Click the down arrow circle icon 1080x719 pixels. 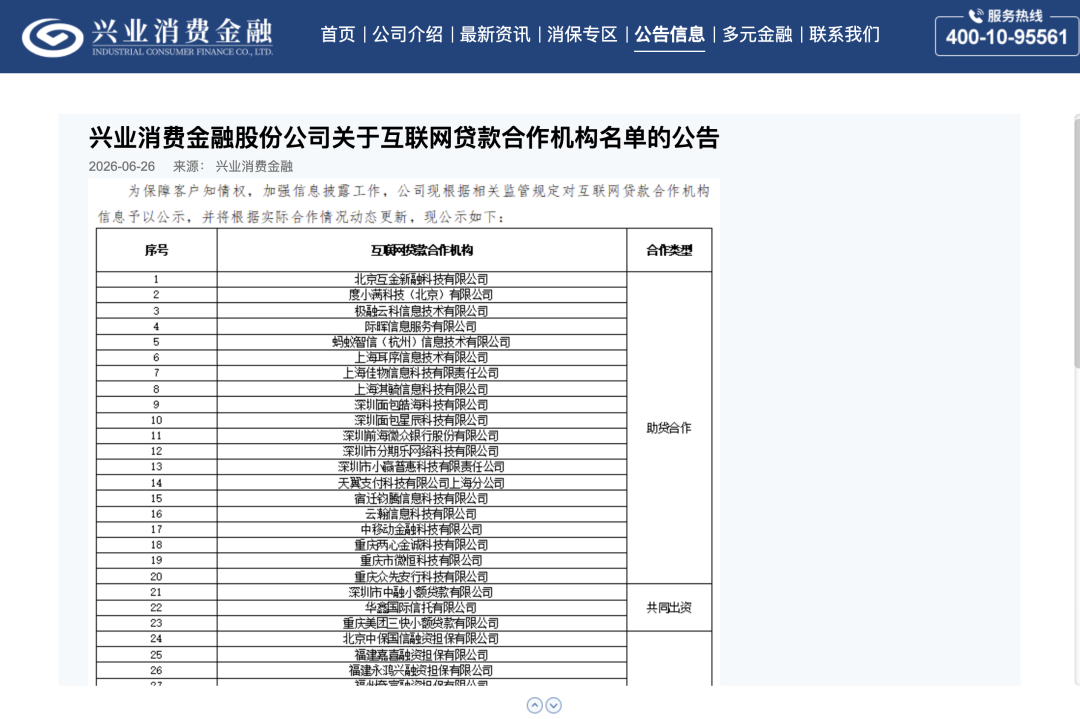tap(554, 705)
